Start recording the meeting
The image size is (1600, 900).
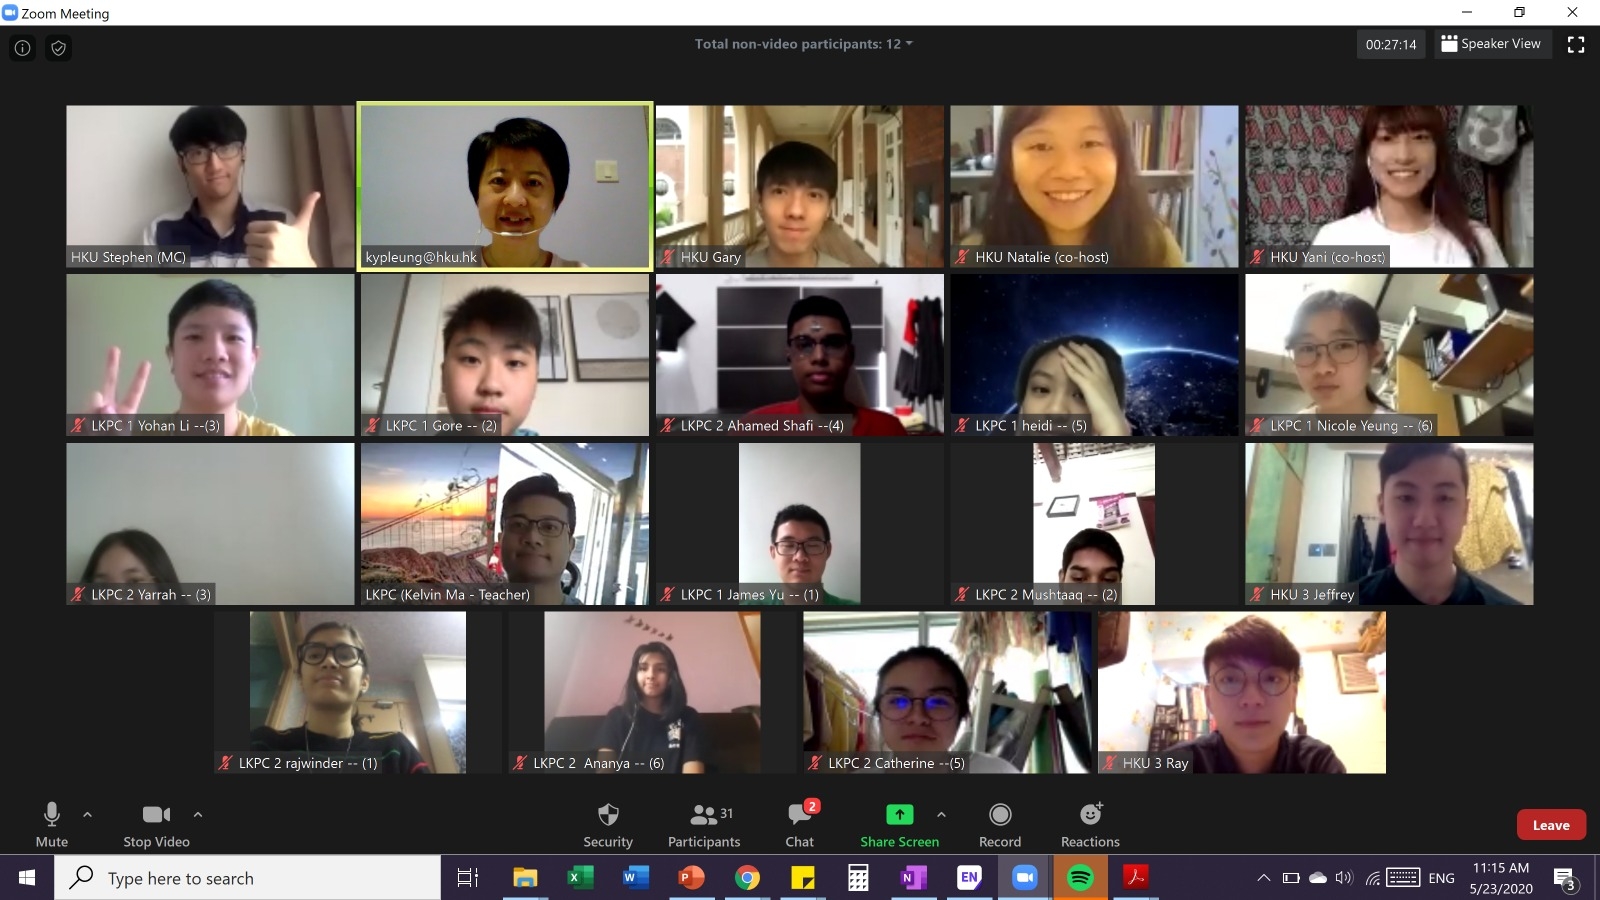click(1000, 825)
